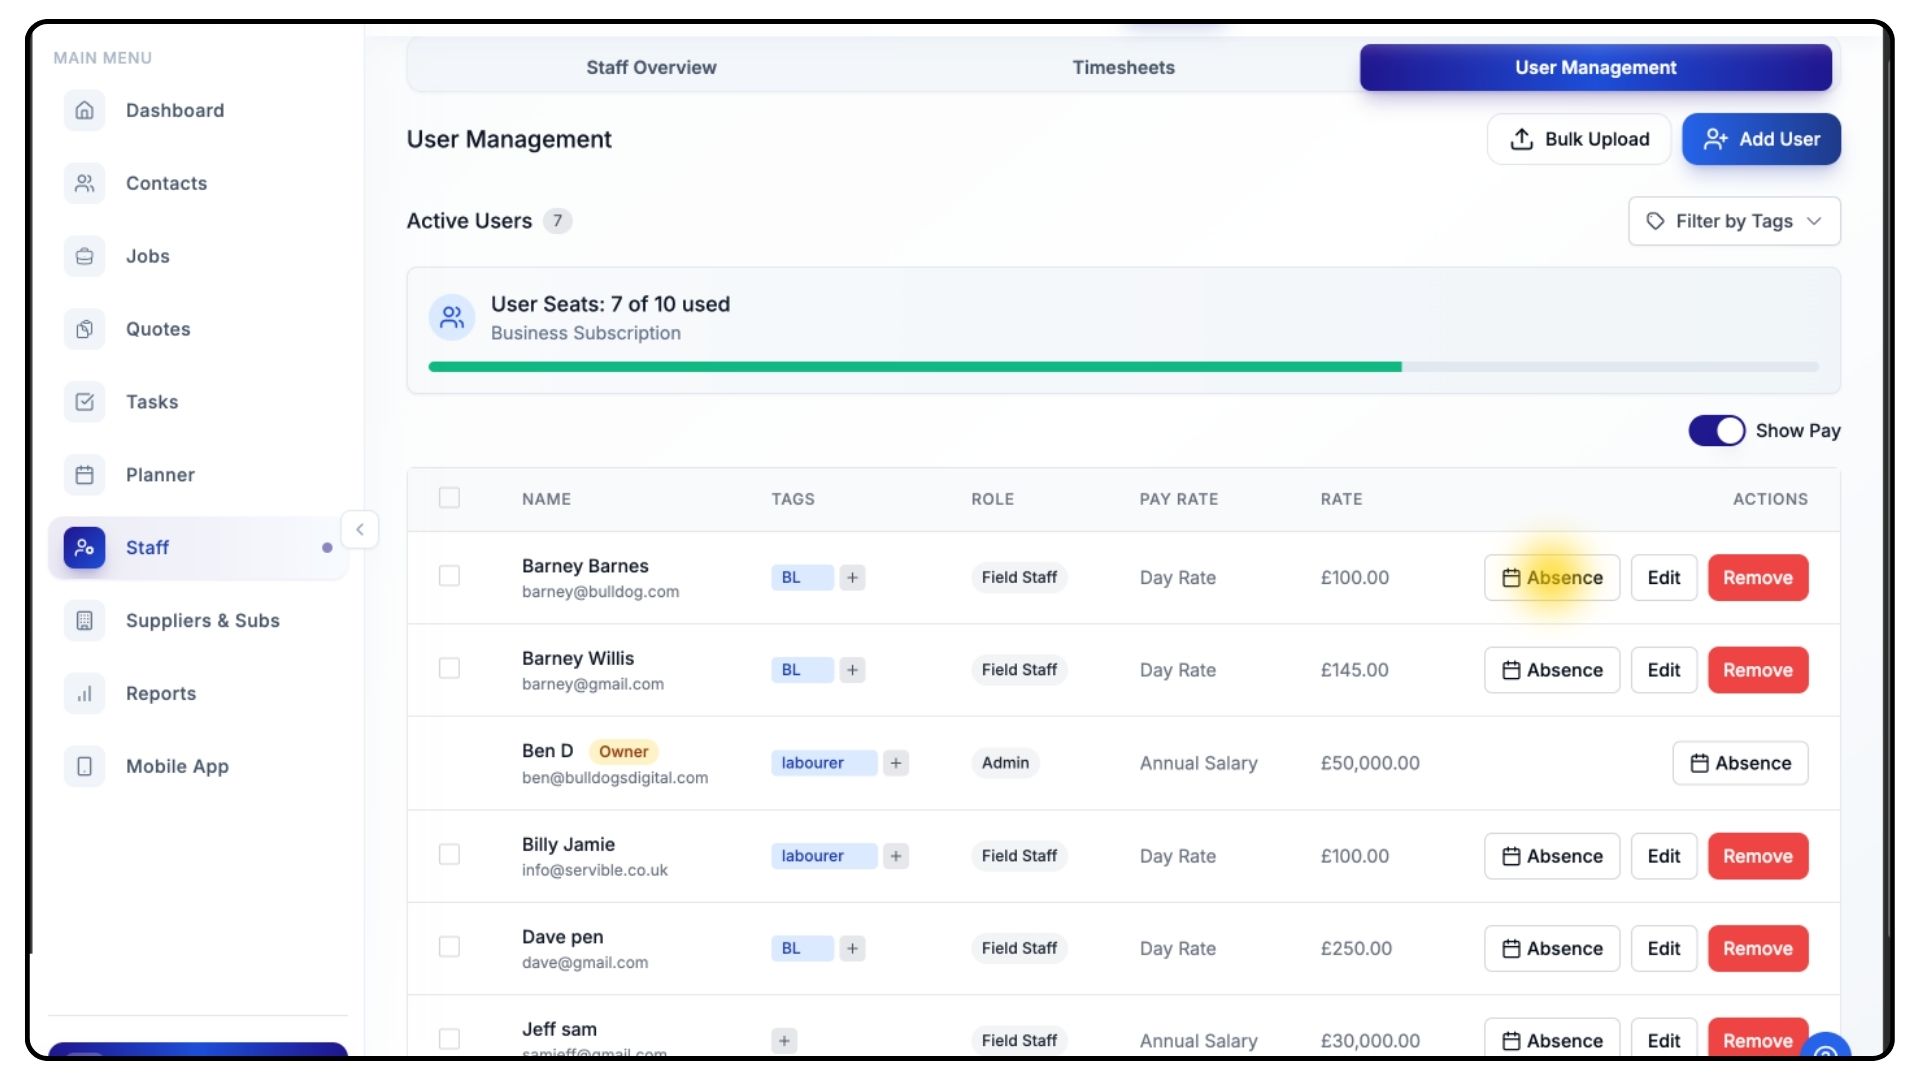Image resolution: width=1920 pixels, height=1080 pixels.
Task: Open the Filter by Tags dropdown
Action: 1734,221
